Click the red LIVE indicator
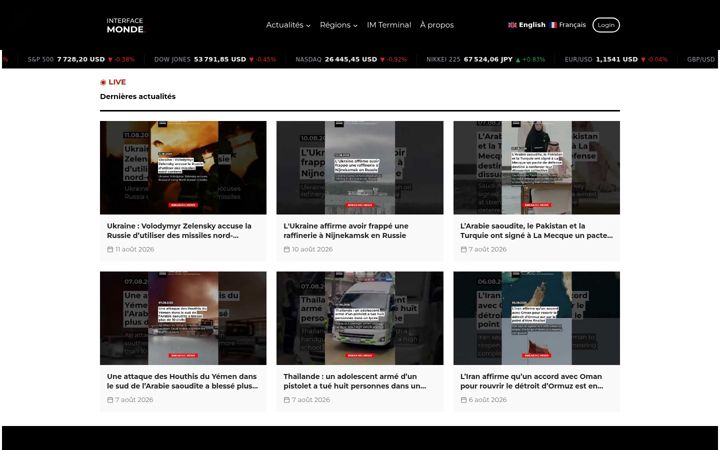 (113, 82)
